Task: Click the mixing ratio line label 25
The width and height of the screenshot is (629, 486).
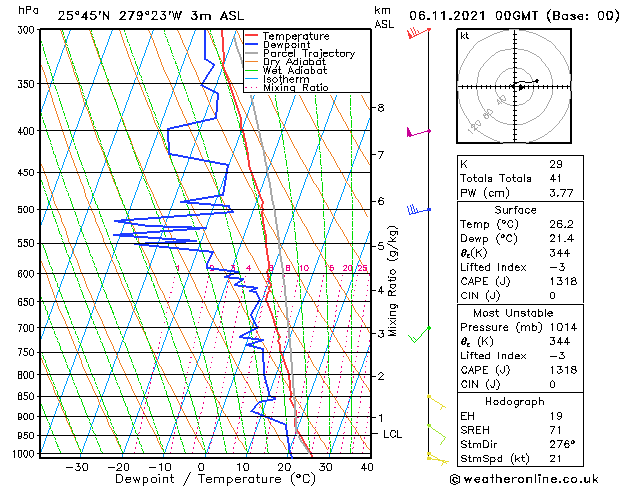Action: [362, 268]
